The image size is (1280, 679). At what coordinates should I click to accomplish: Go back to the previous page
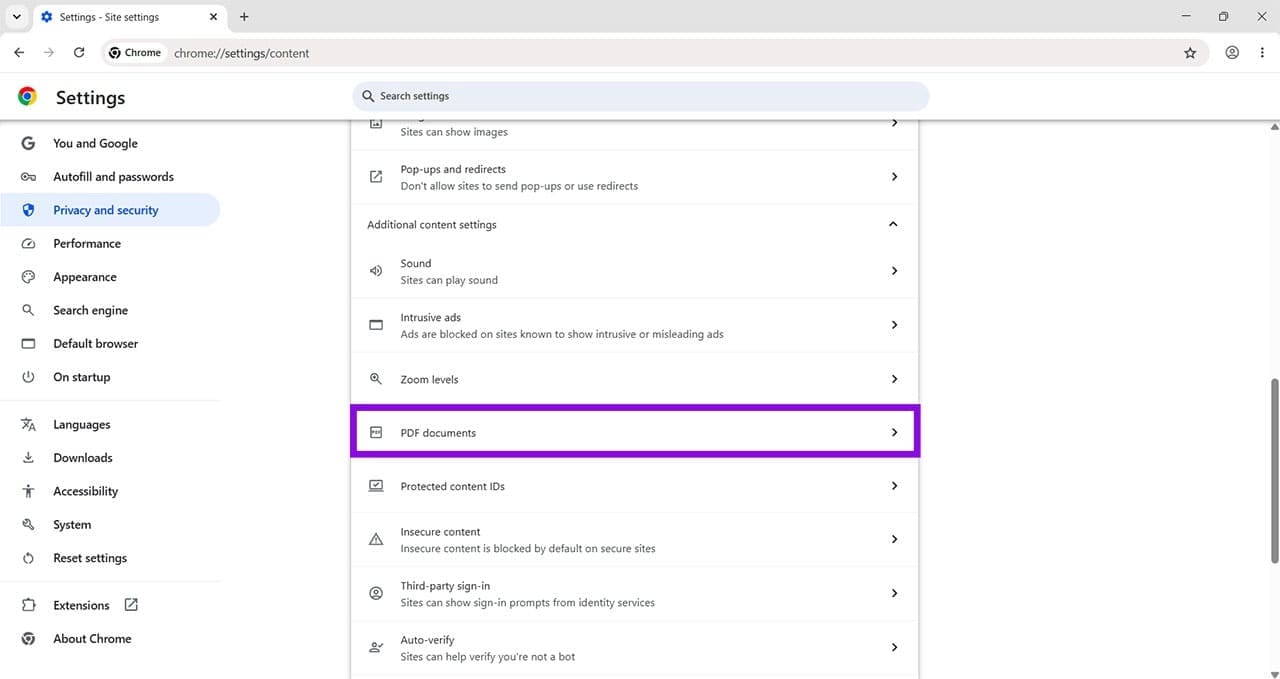pos(19,53)
